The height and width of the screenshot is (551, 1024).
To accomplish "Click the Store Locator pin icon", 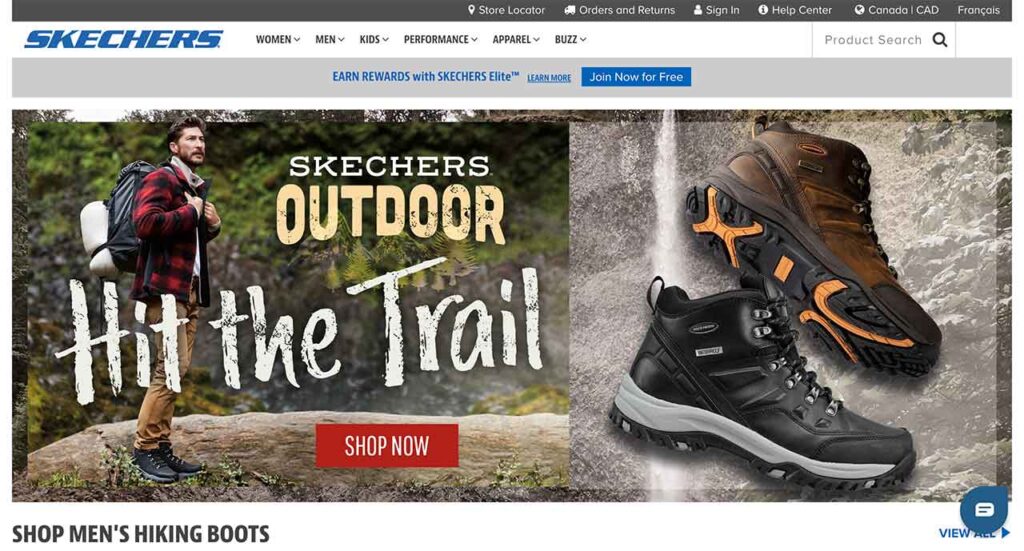I will (472, 10).
